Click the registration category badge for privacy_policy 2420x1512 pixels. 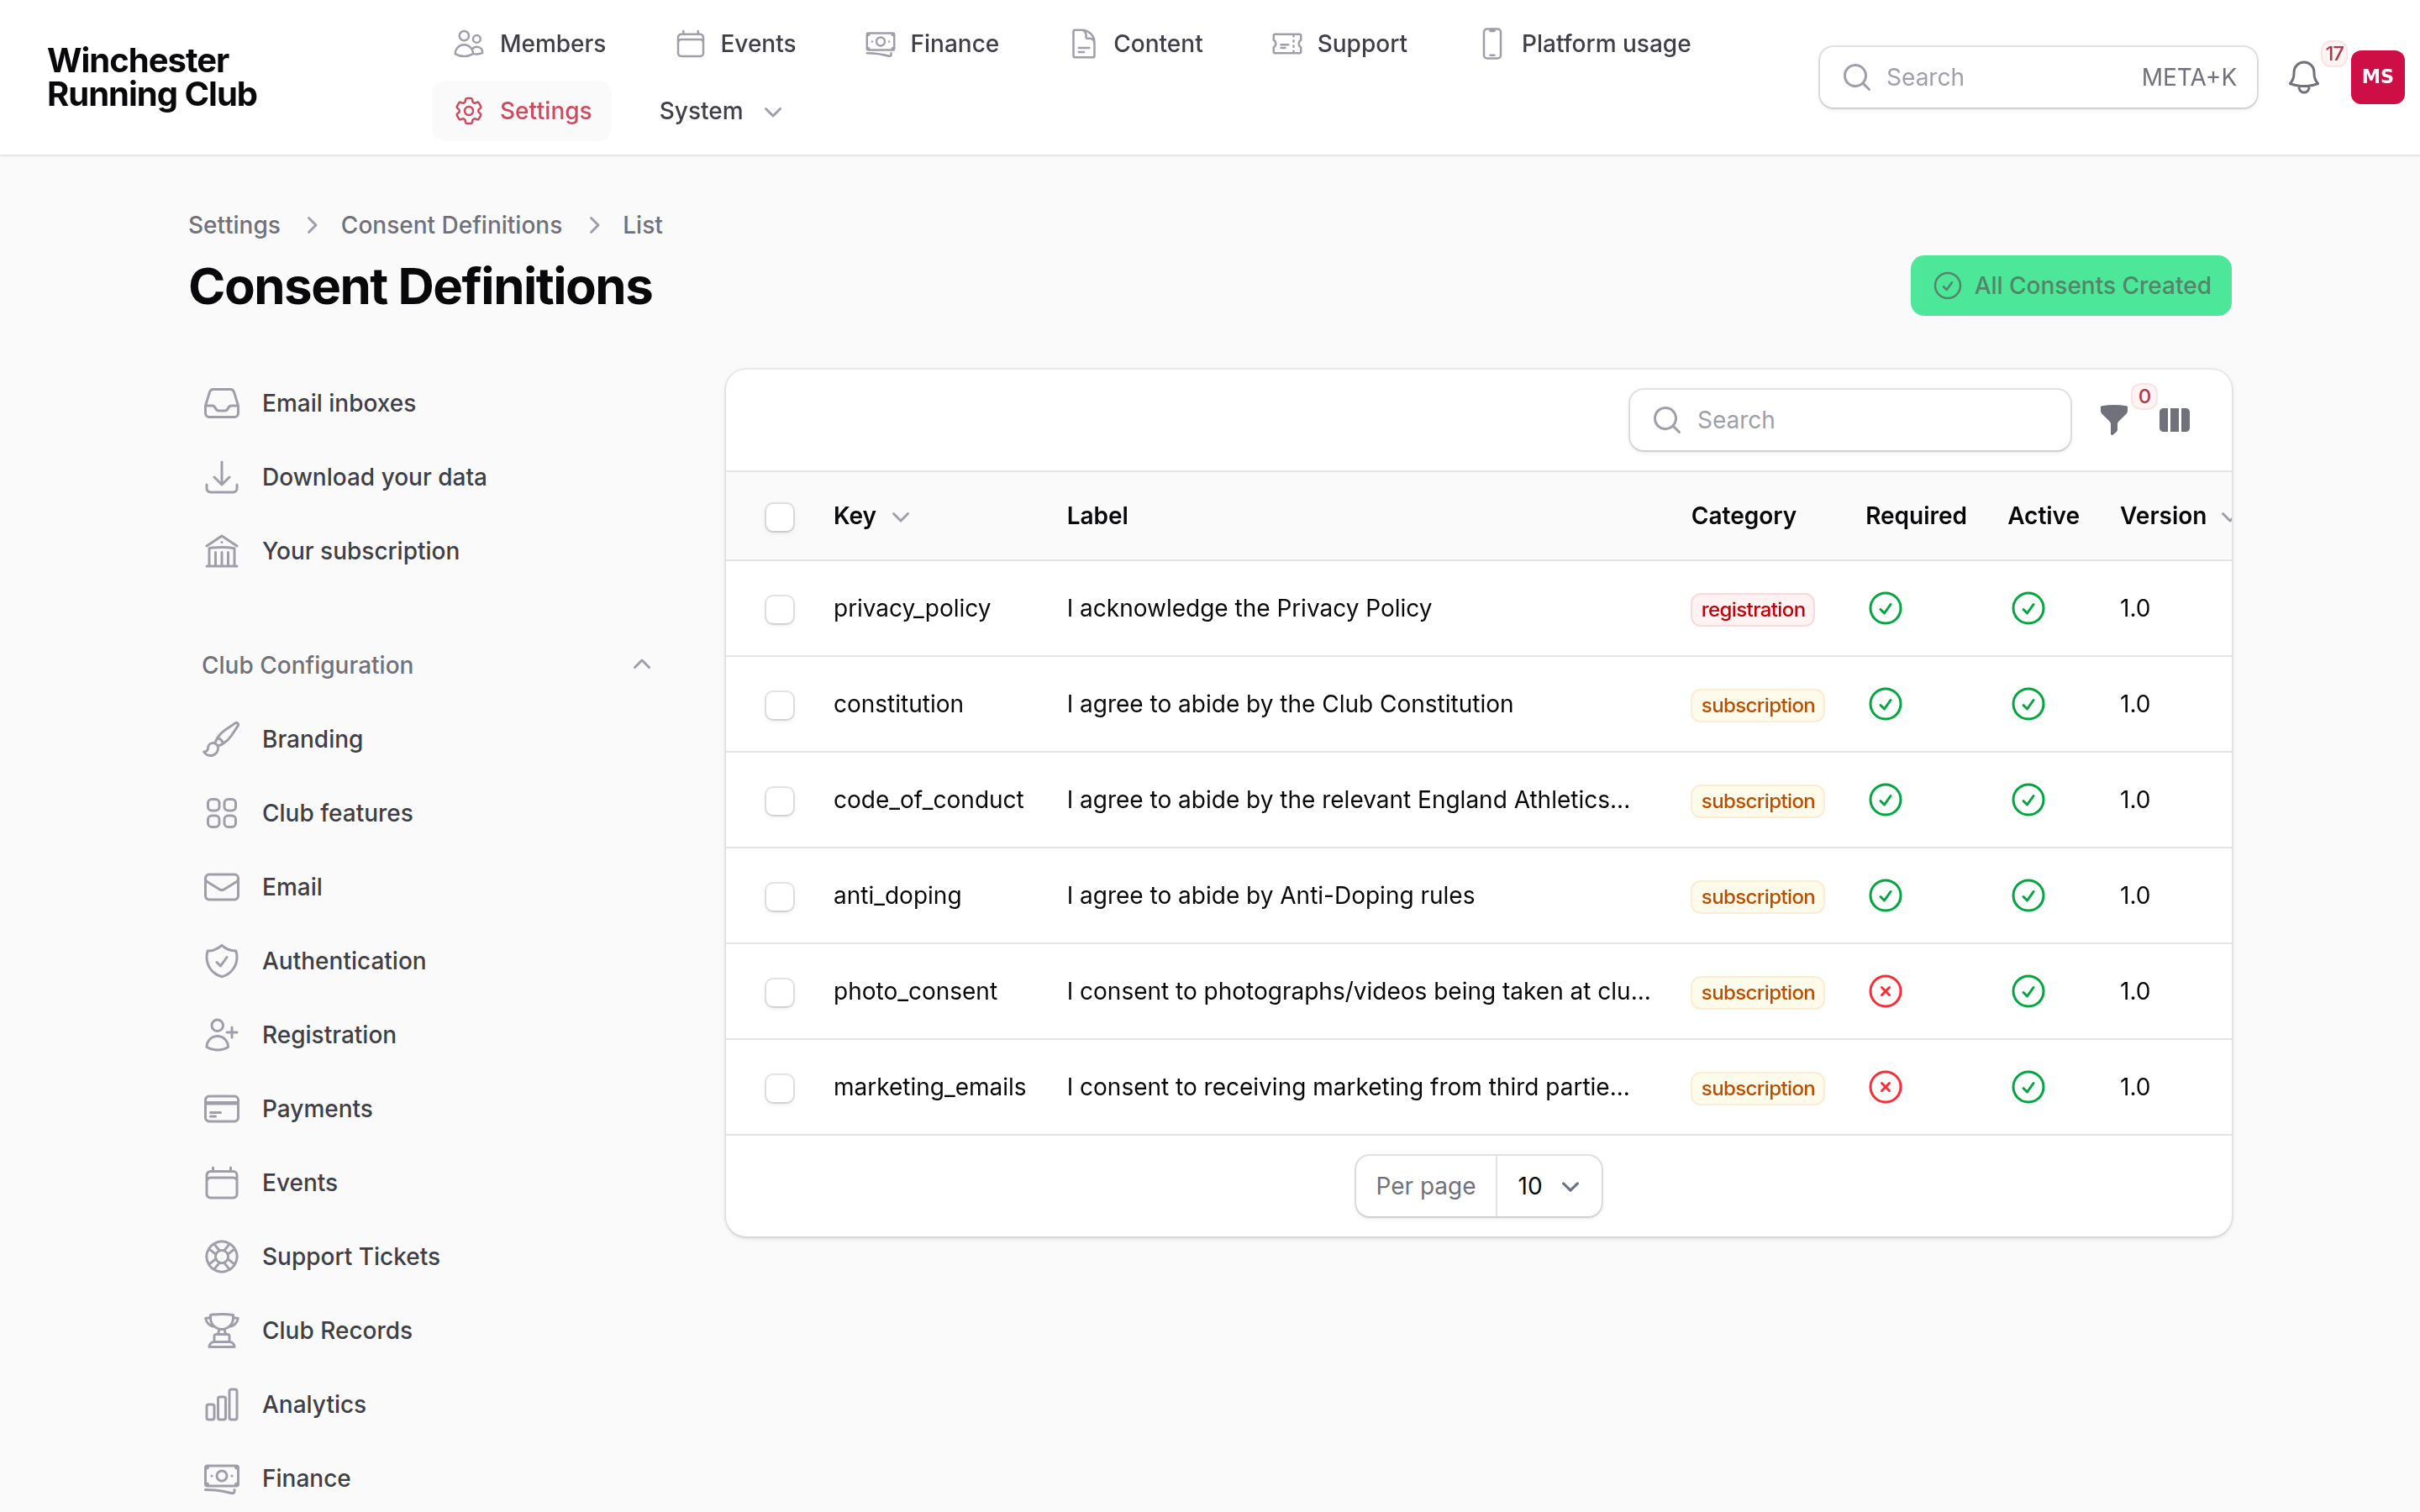tap(1752, 610)
